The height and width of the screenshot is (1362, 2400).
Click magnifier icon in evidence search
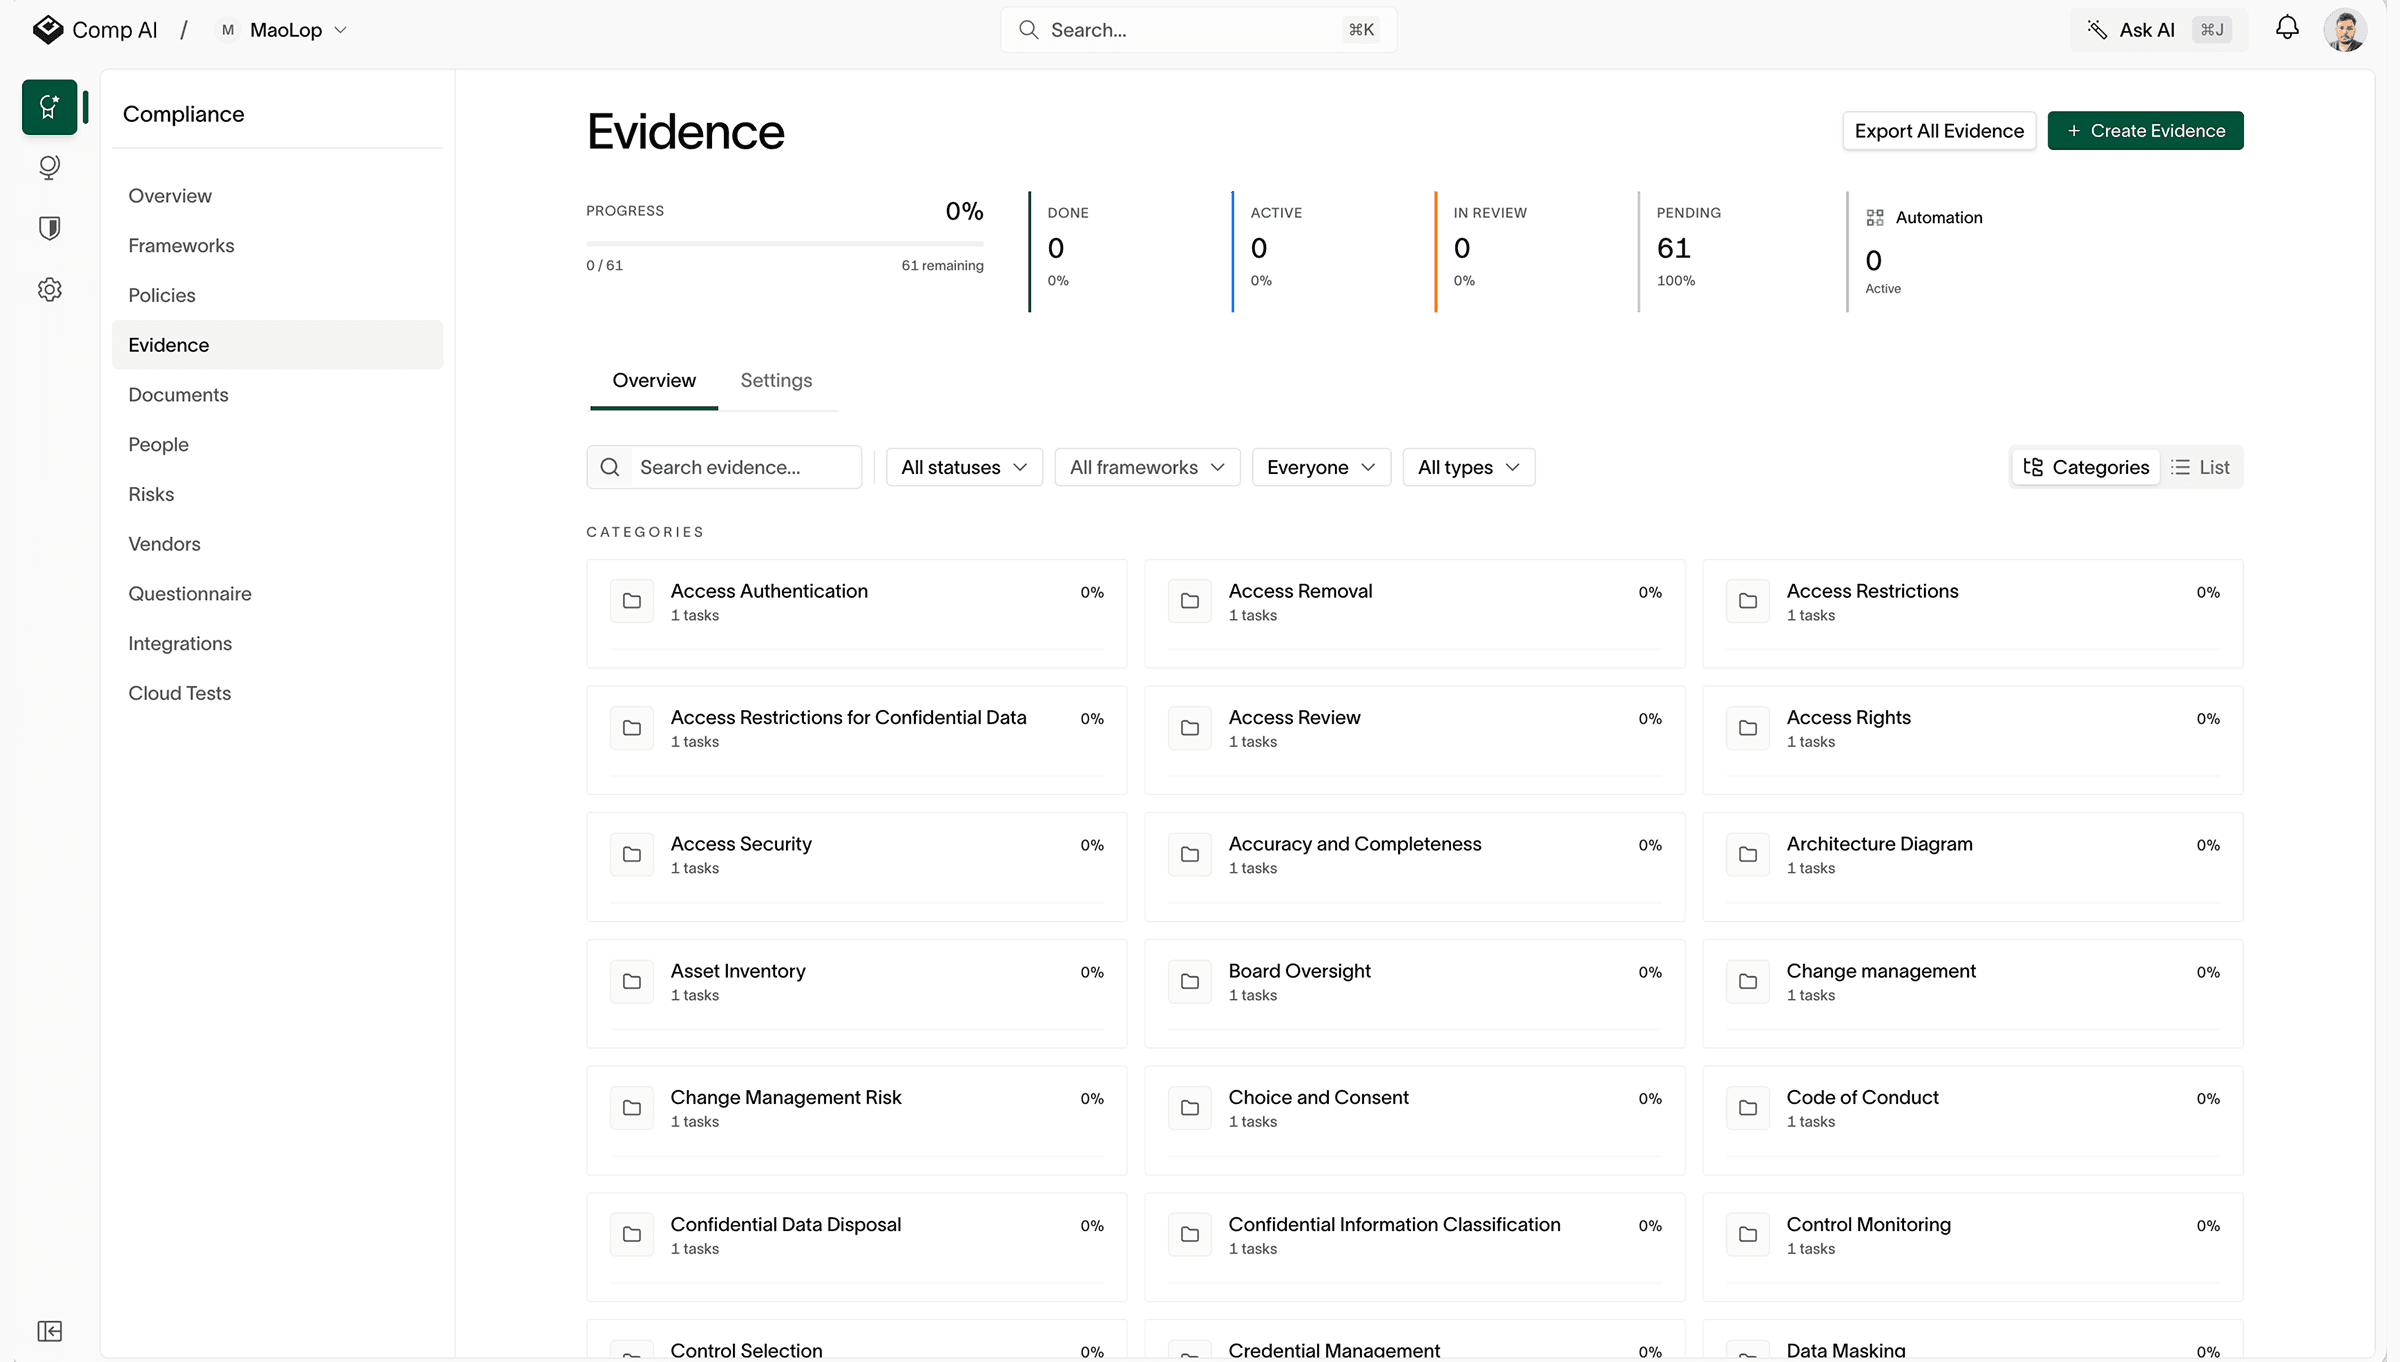(610, 467)
